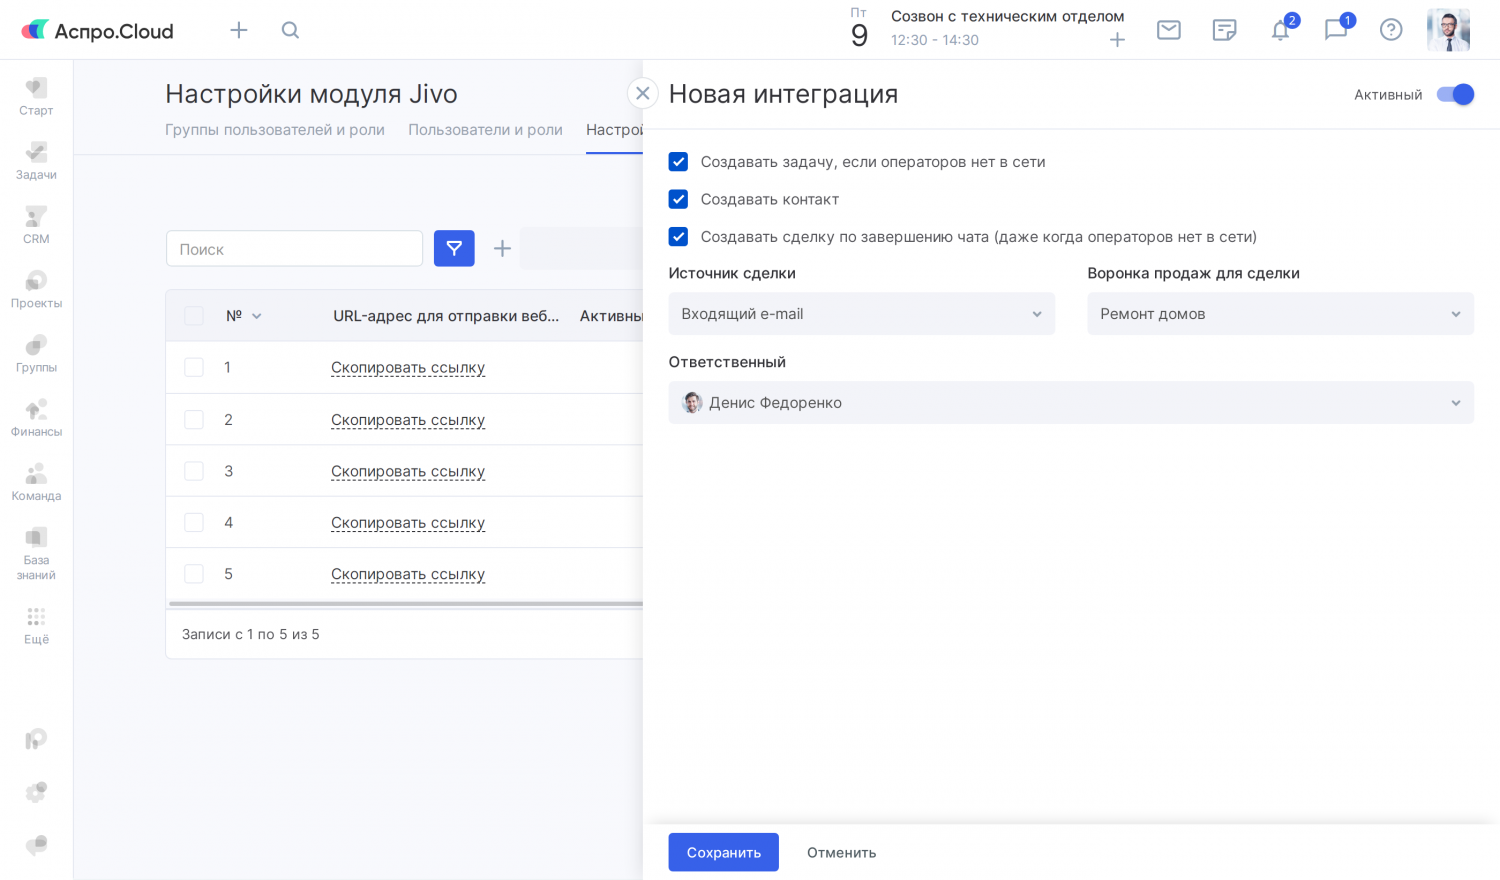Switch to Пользователи и роли tab
Viewport: 1500px width, 880px height.
[485, 130]
